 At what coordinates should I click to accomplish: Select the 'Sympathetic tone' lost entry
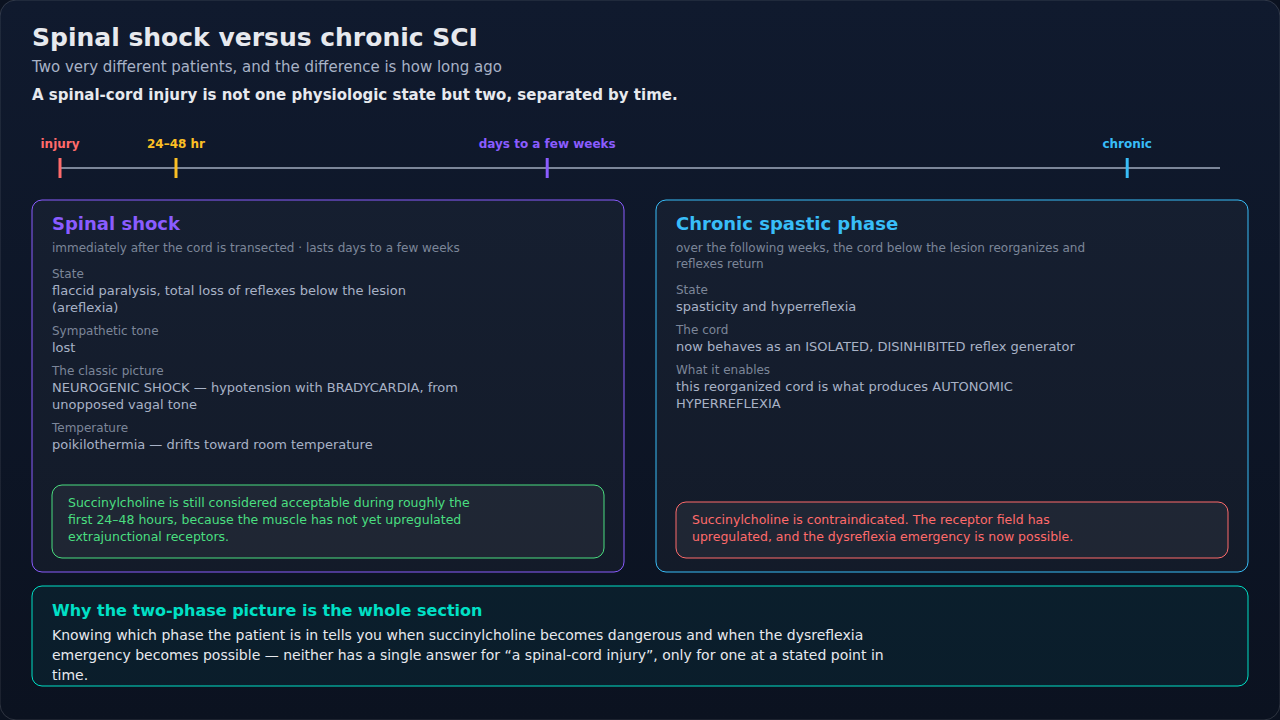click(64, 348)
